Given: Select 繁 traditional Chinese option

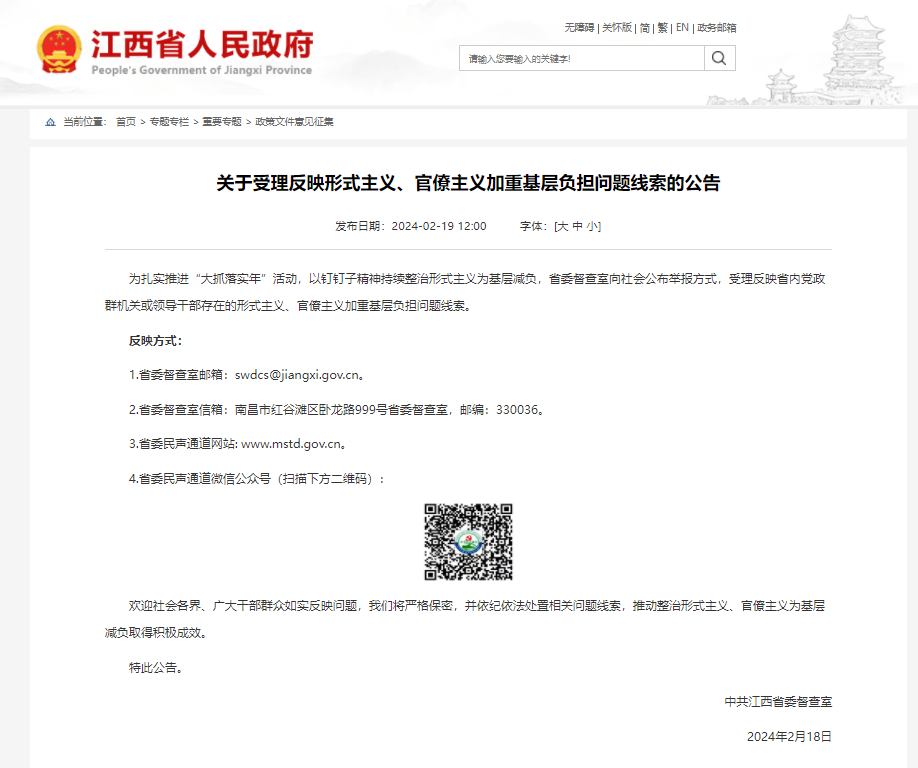Looking at the screenshot, I should 662,28.
